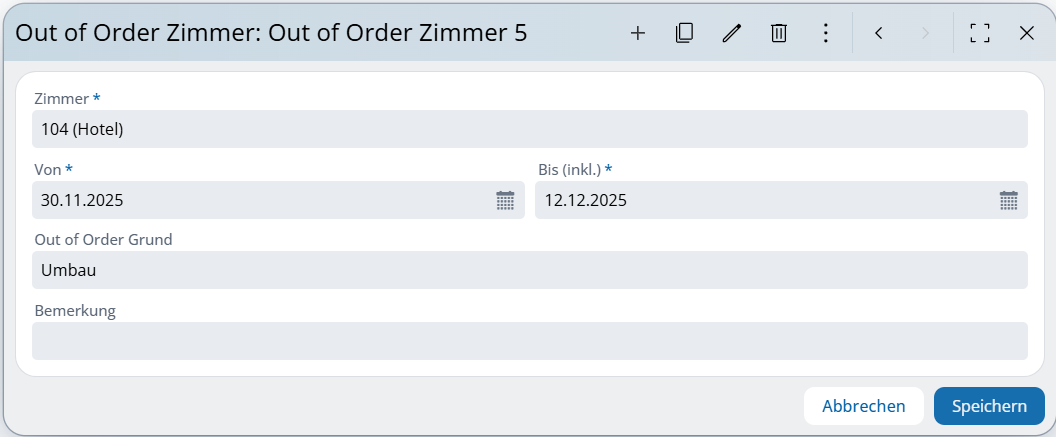The height and width of the screenshot is (437, 1056).
Task: Save changes with Speichern
Action: tap(988, 406)
